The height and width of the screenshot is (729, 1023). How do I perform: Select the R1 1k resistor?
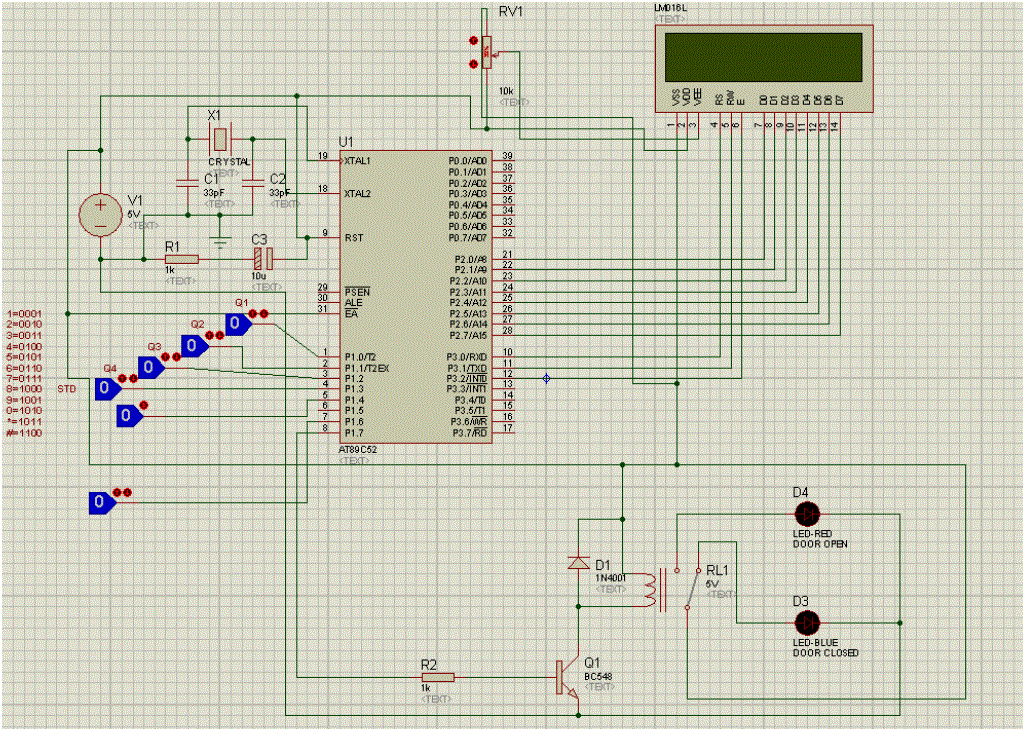click(x=181, y=259)
